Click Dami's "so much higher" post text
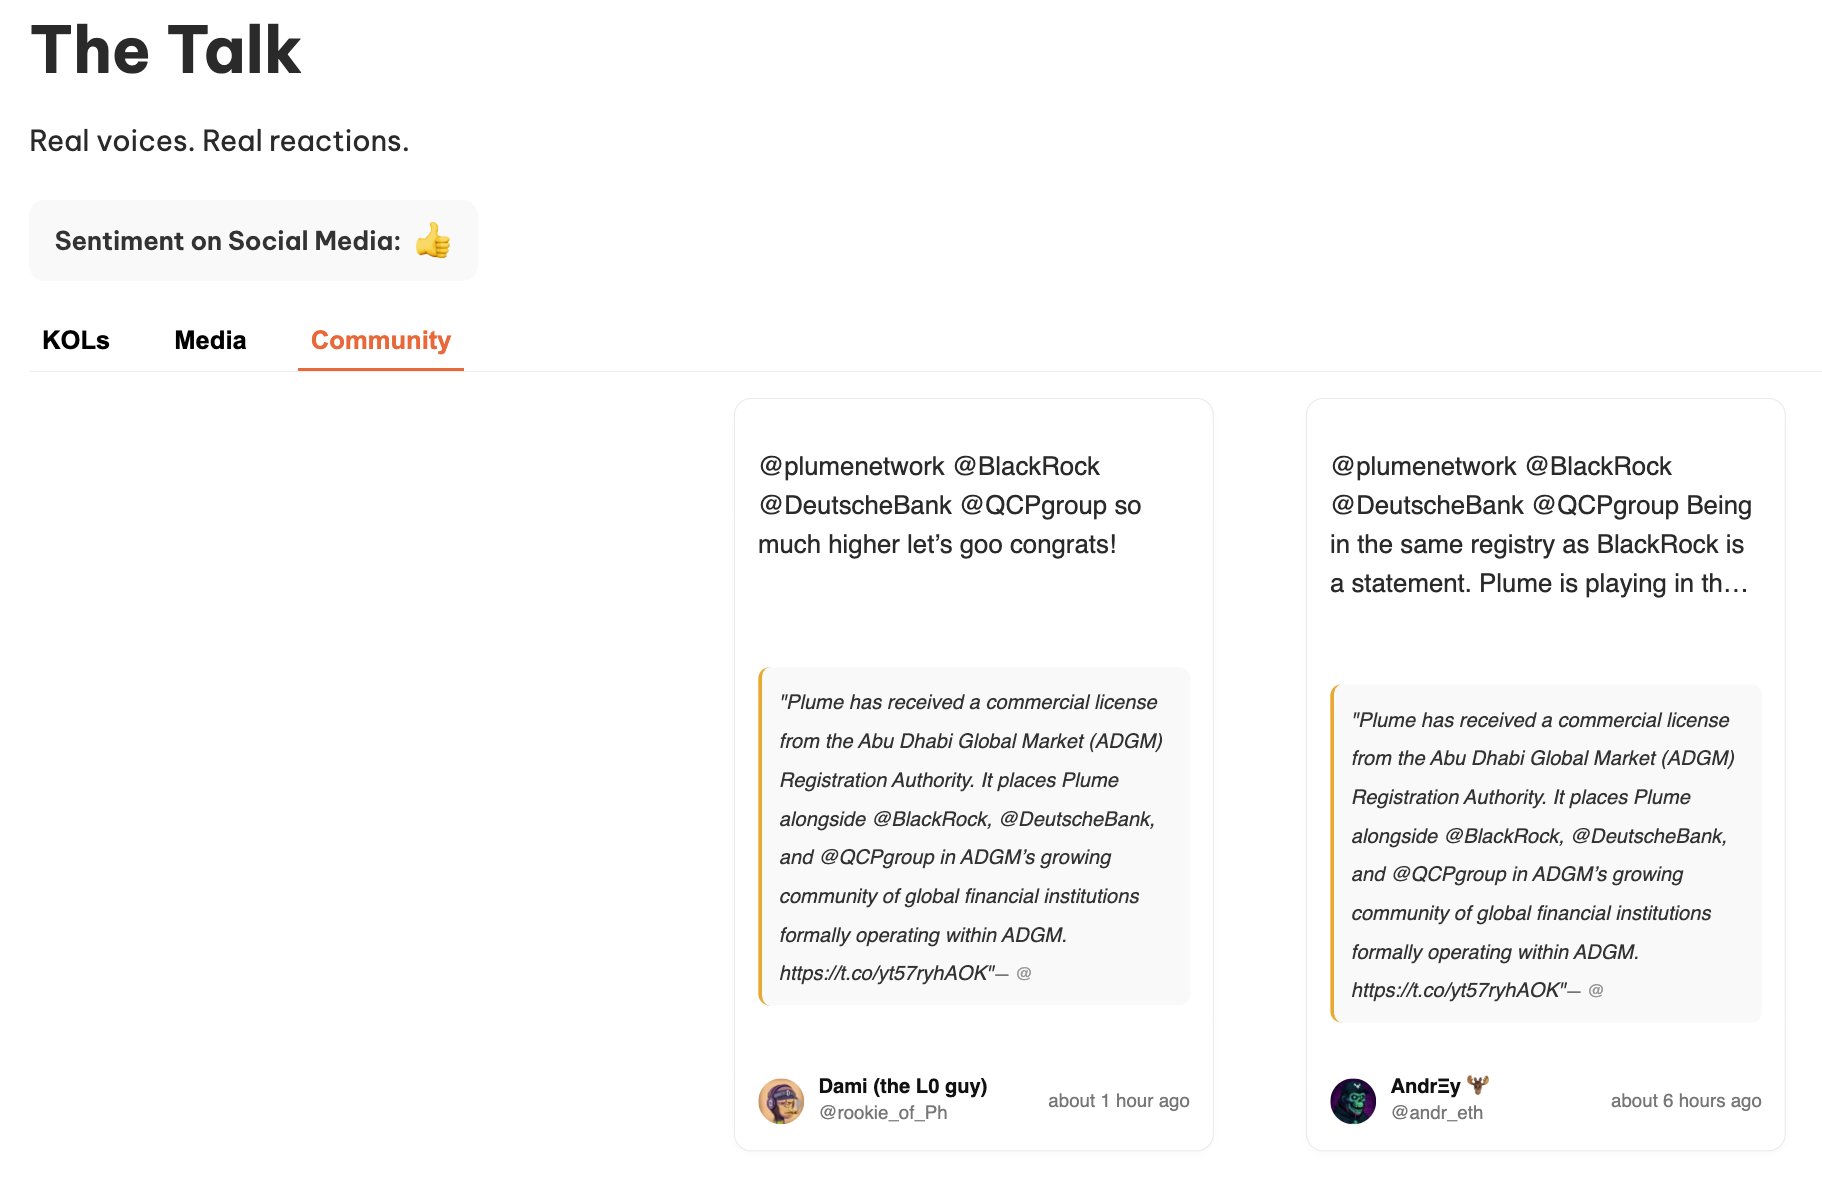 pos(948,506)
